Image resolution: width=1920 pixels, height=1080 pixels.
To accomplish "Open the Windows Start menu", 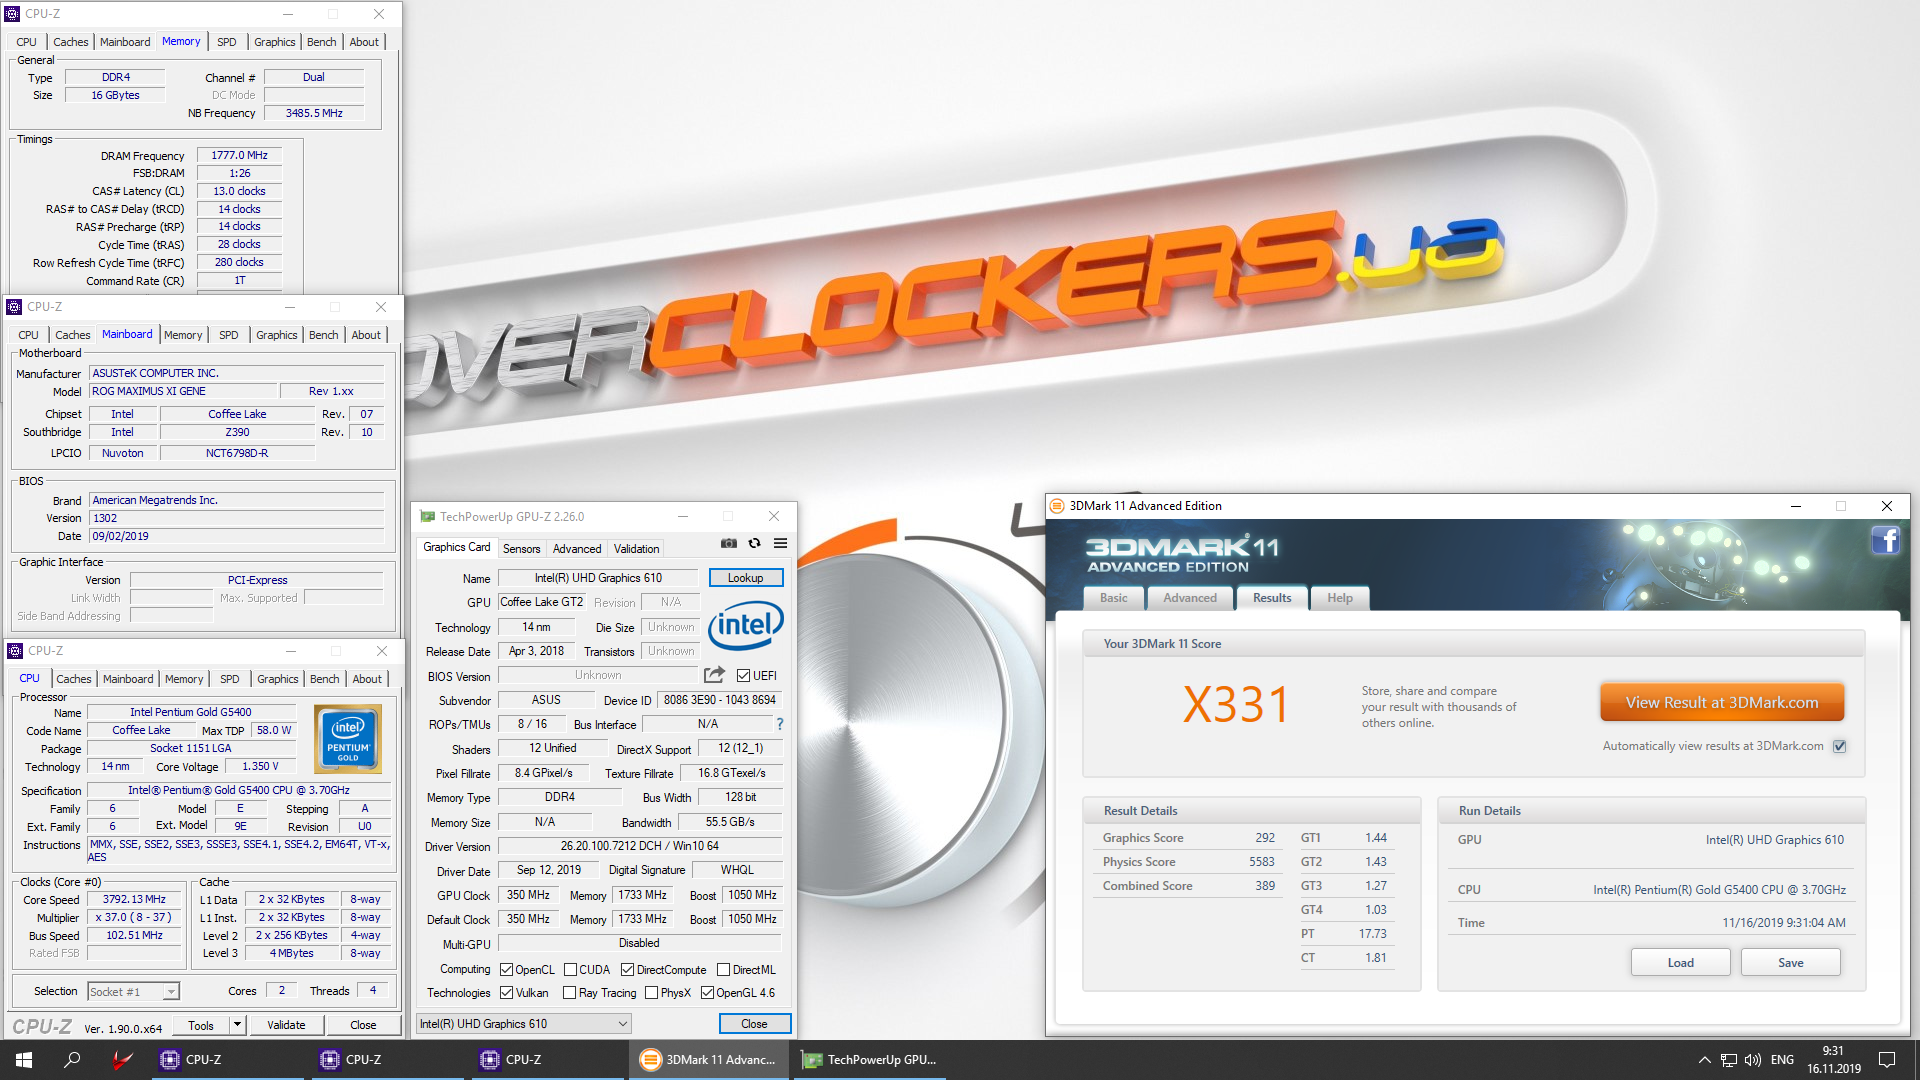I will 24,1060.
